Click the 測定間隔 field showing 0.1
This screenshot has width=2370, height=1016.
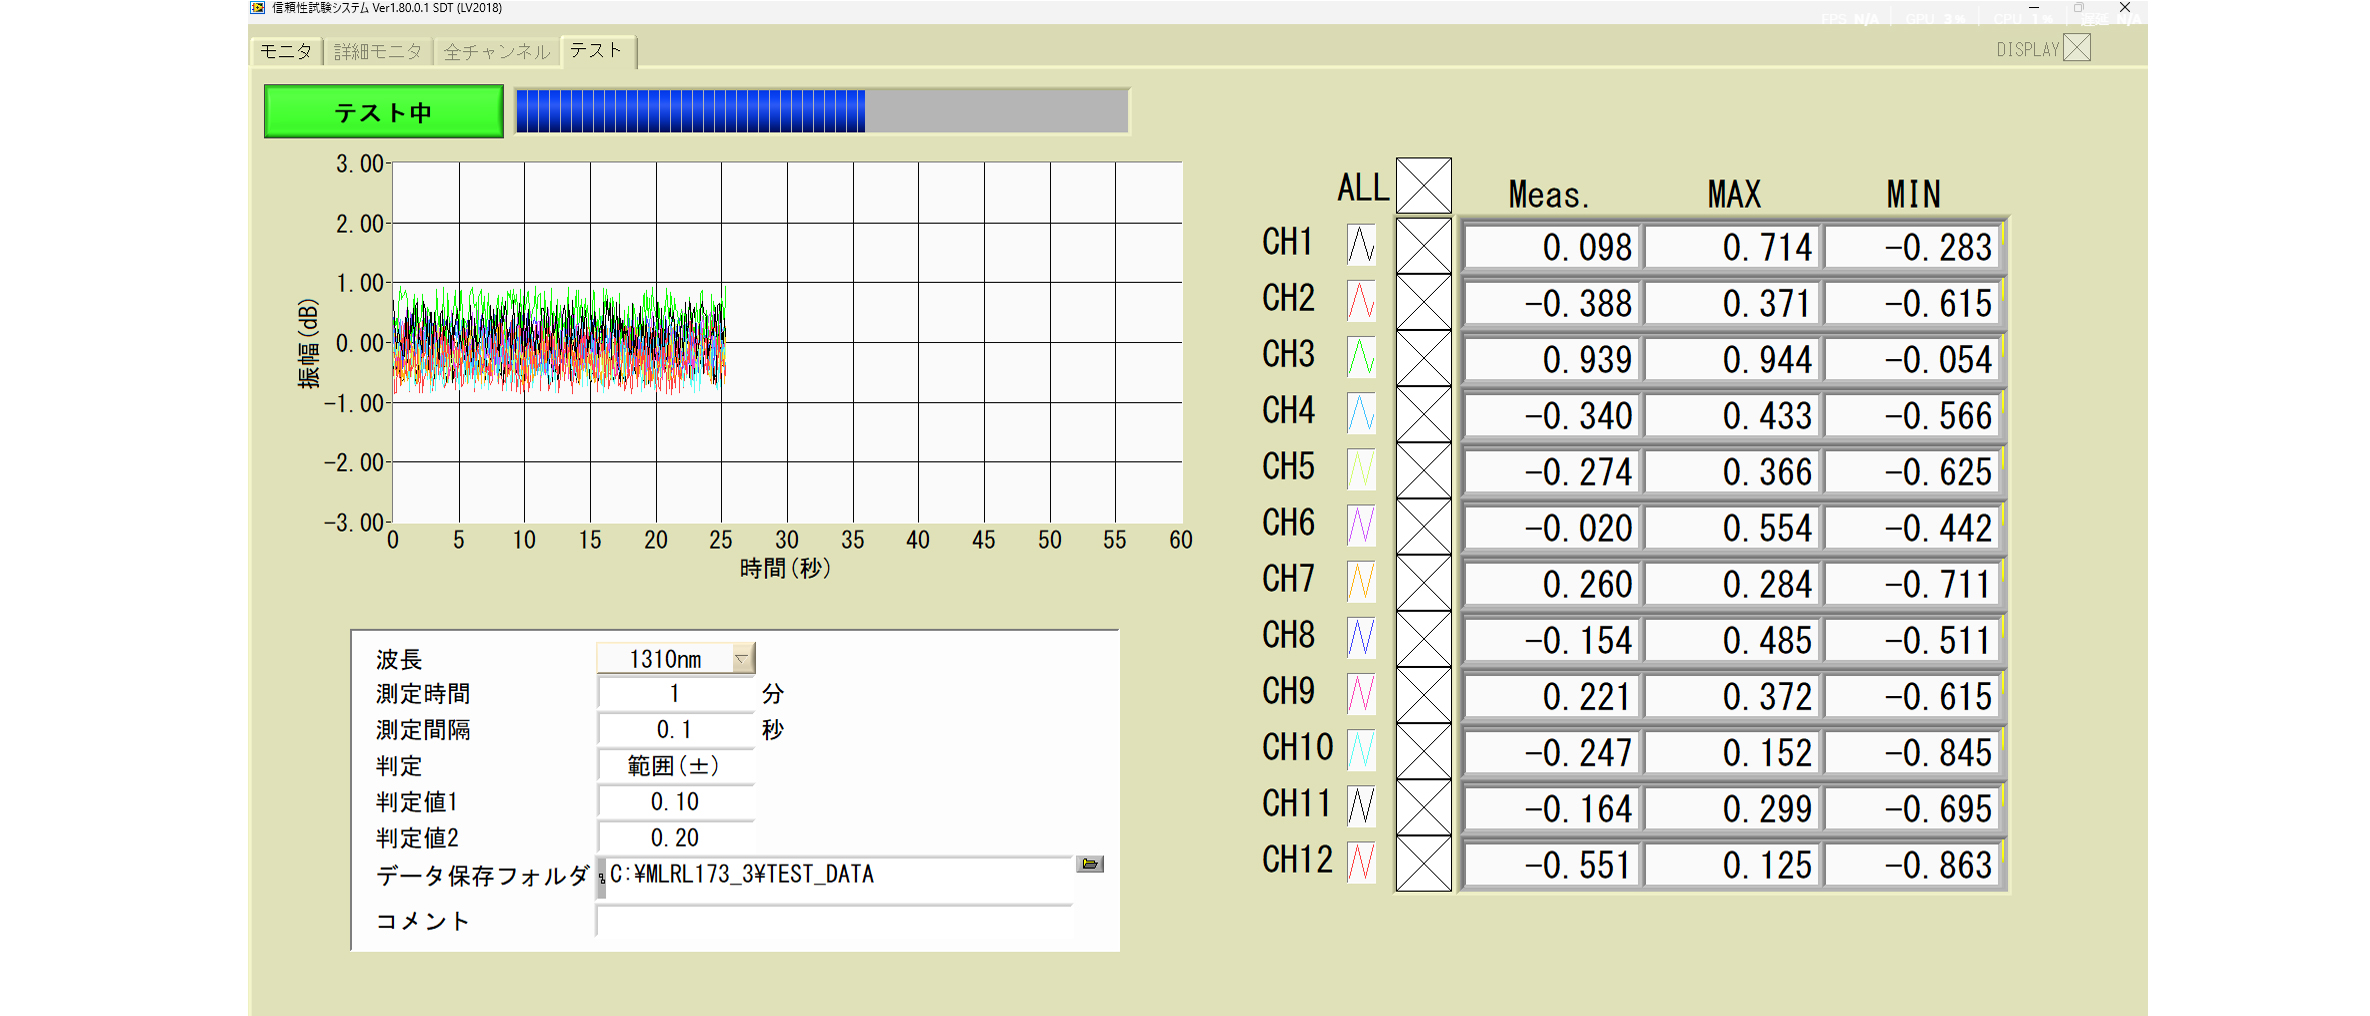pyautogui.click(x=675, y=729)
